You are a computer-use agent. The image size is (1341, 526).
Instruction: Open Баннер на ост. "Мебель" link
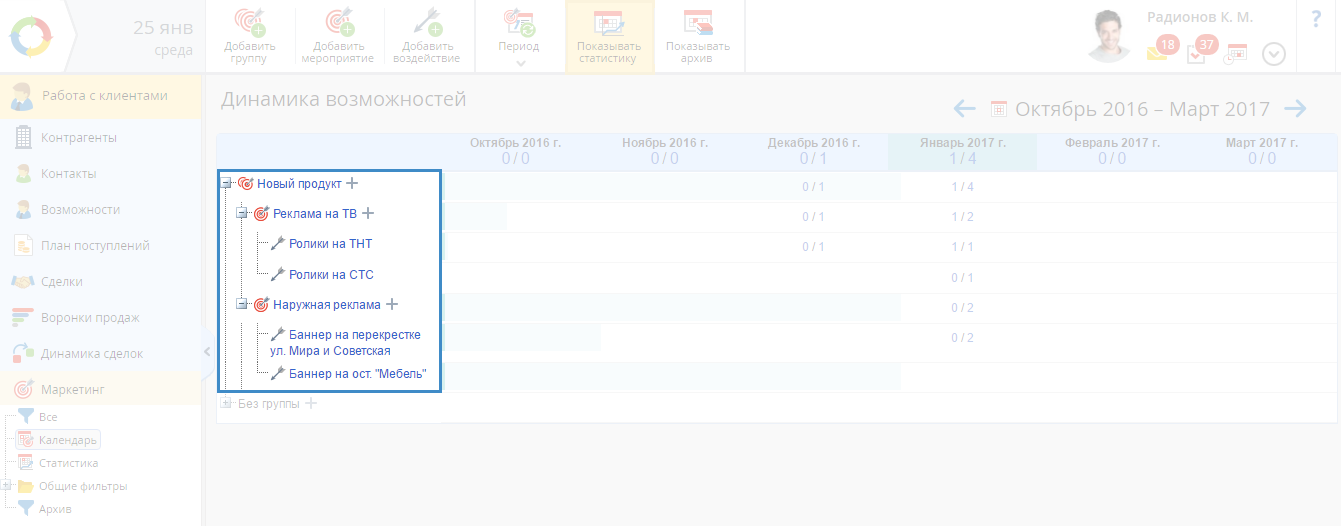tap(358, 374)
